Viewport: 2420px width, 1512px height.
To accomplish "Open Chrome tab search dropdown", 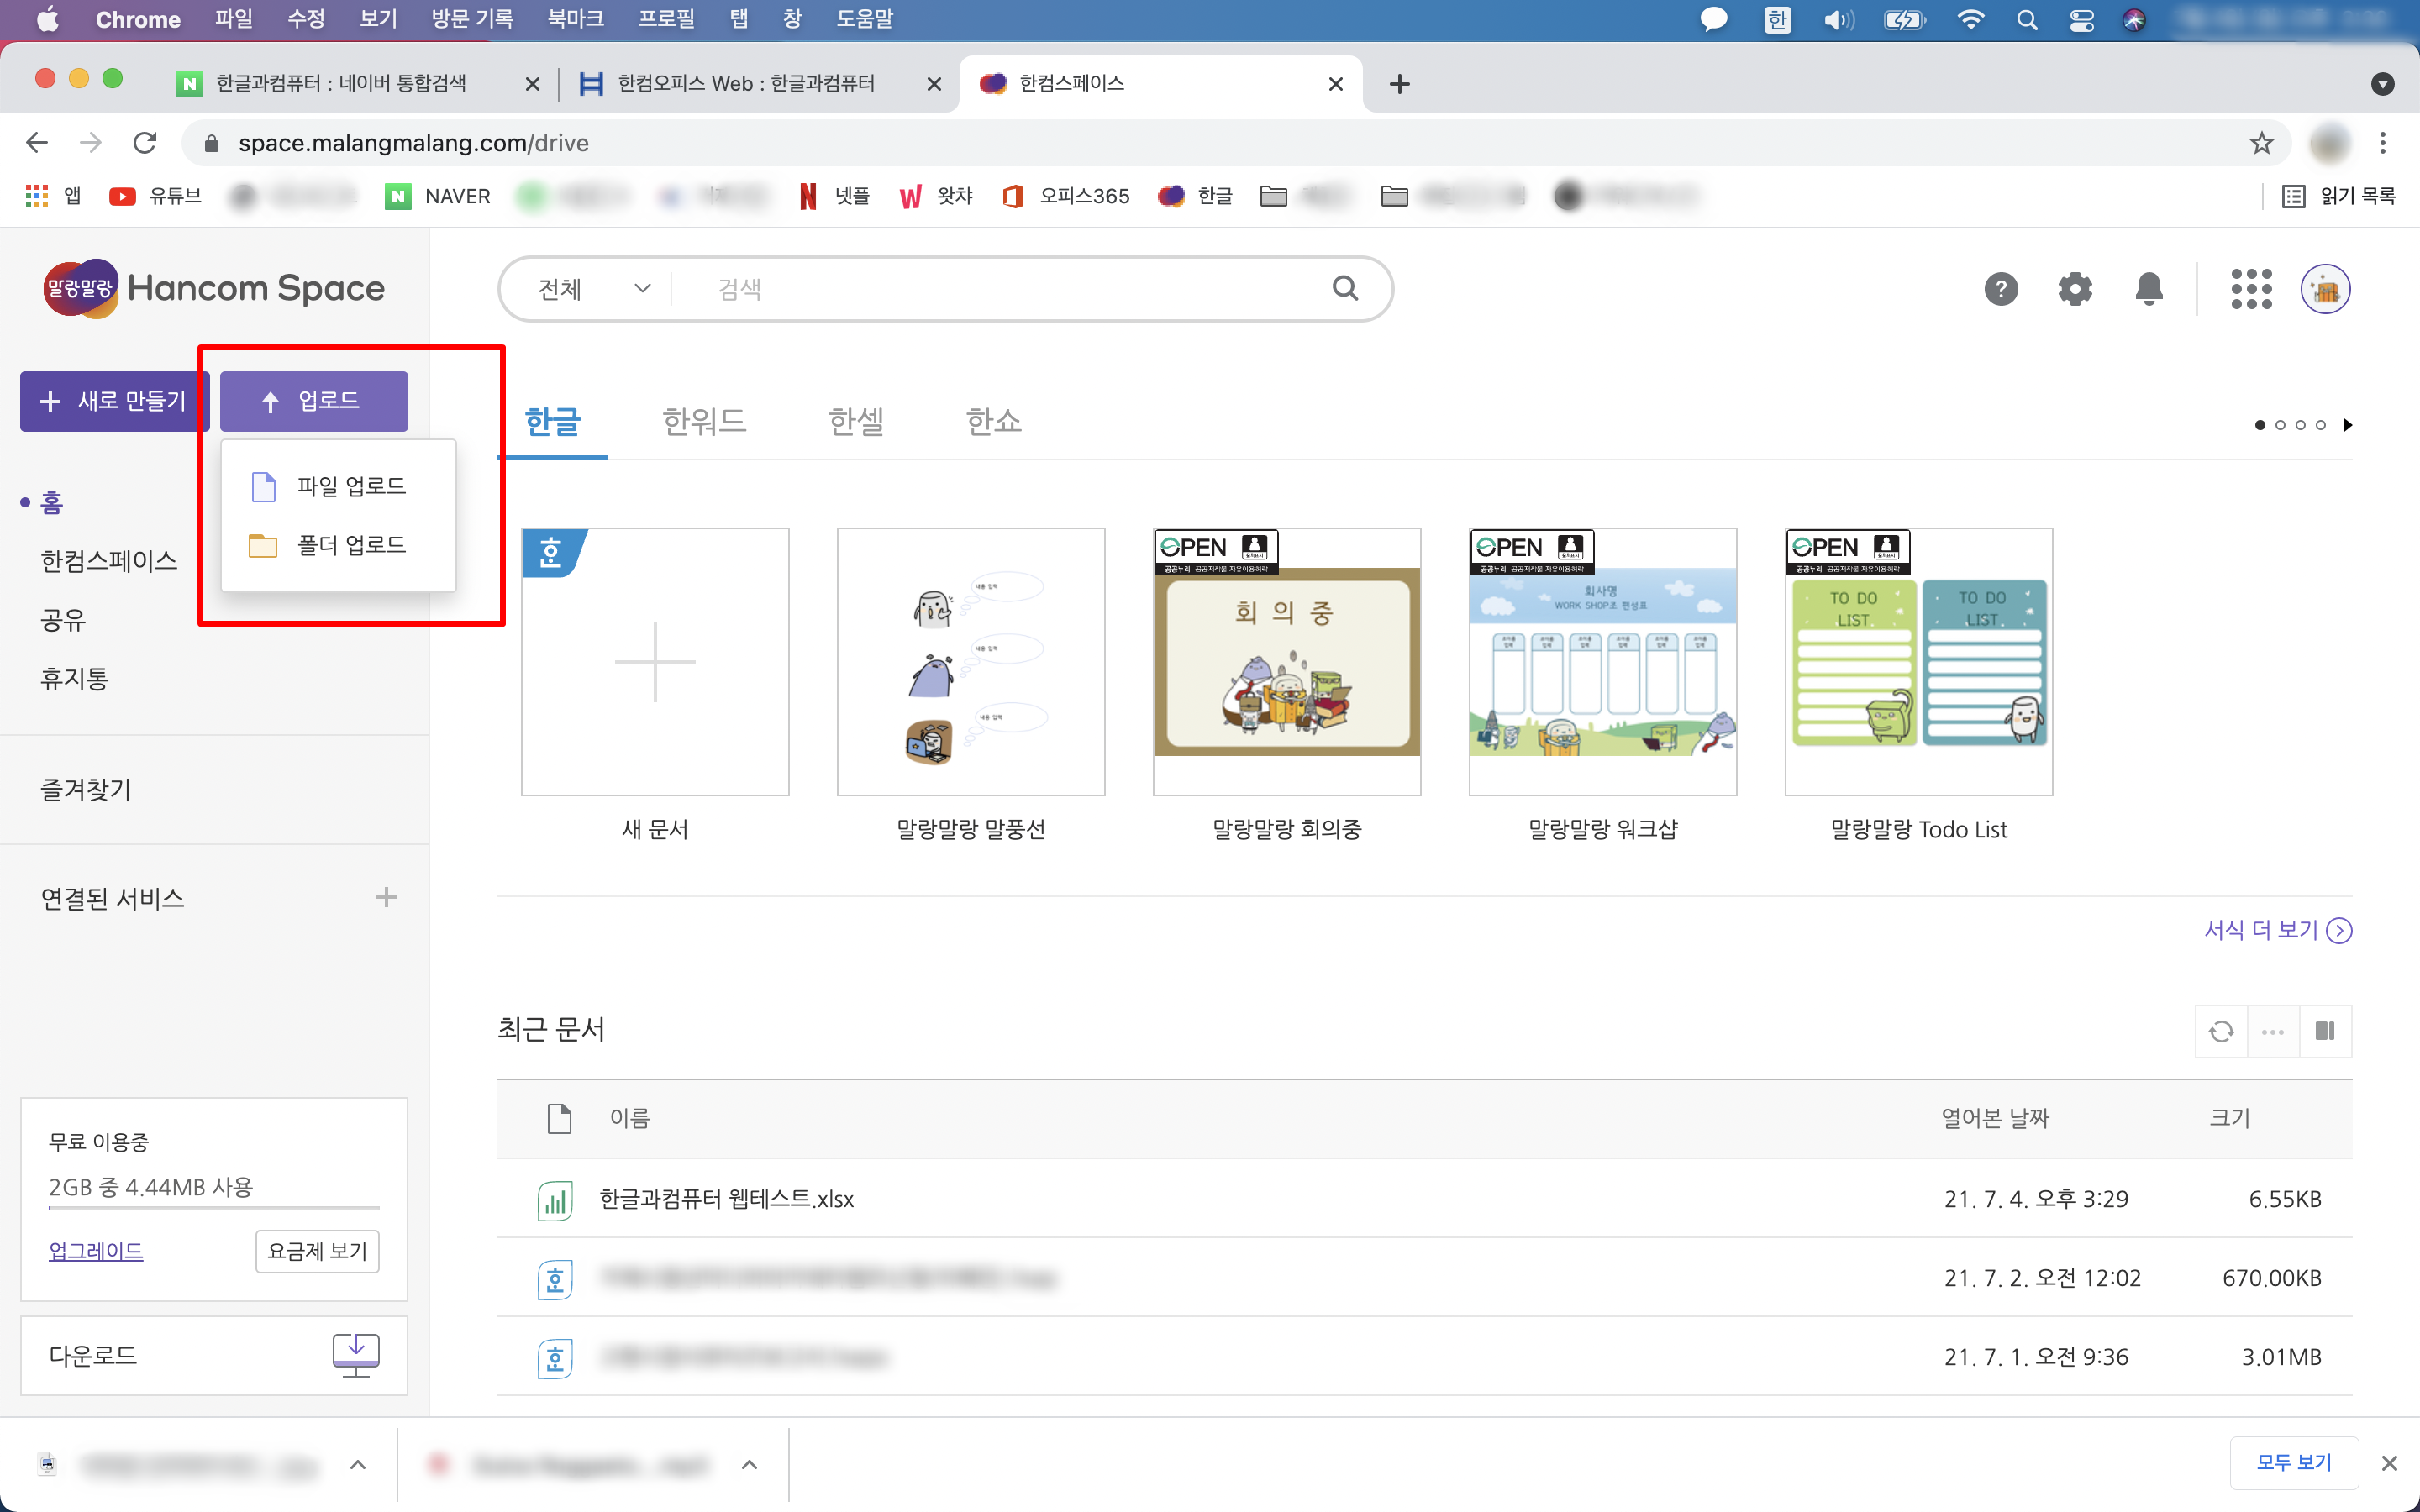I will (x=2383, y=84).
